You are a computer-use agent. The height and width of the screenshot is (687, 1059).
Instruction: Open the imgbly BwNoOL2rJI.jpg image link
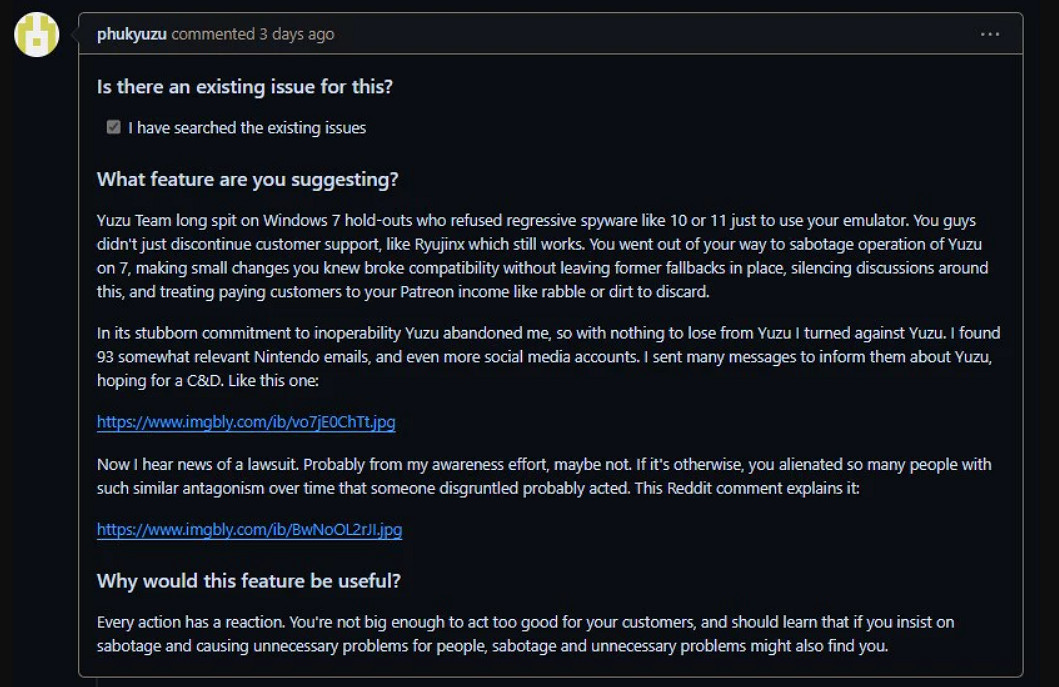249,529
